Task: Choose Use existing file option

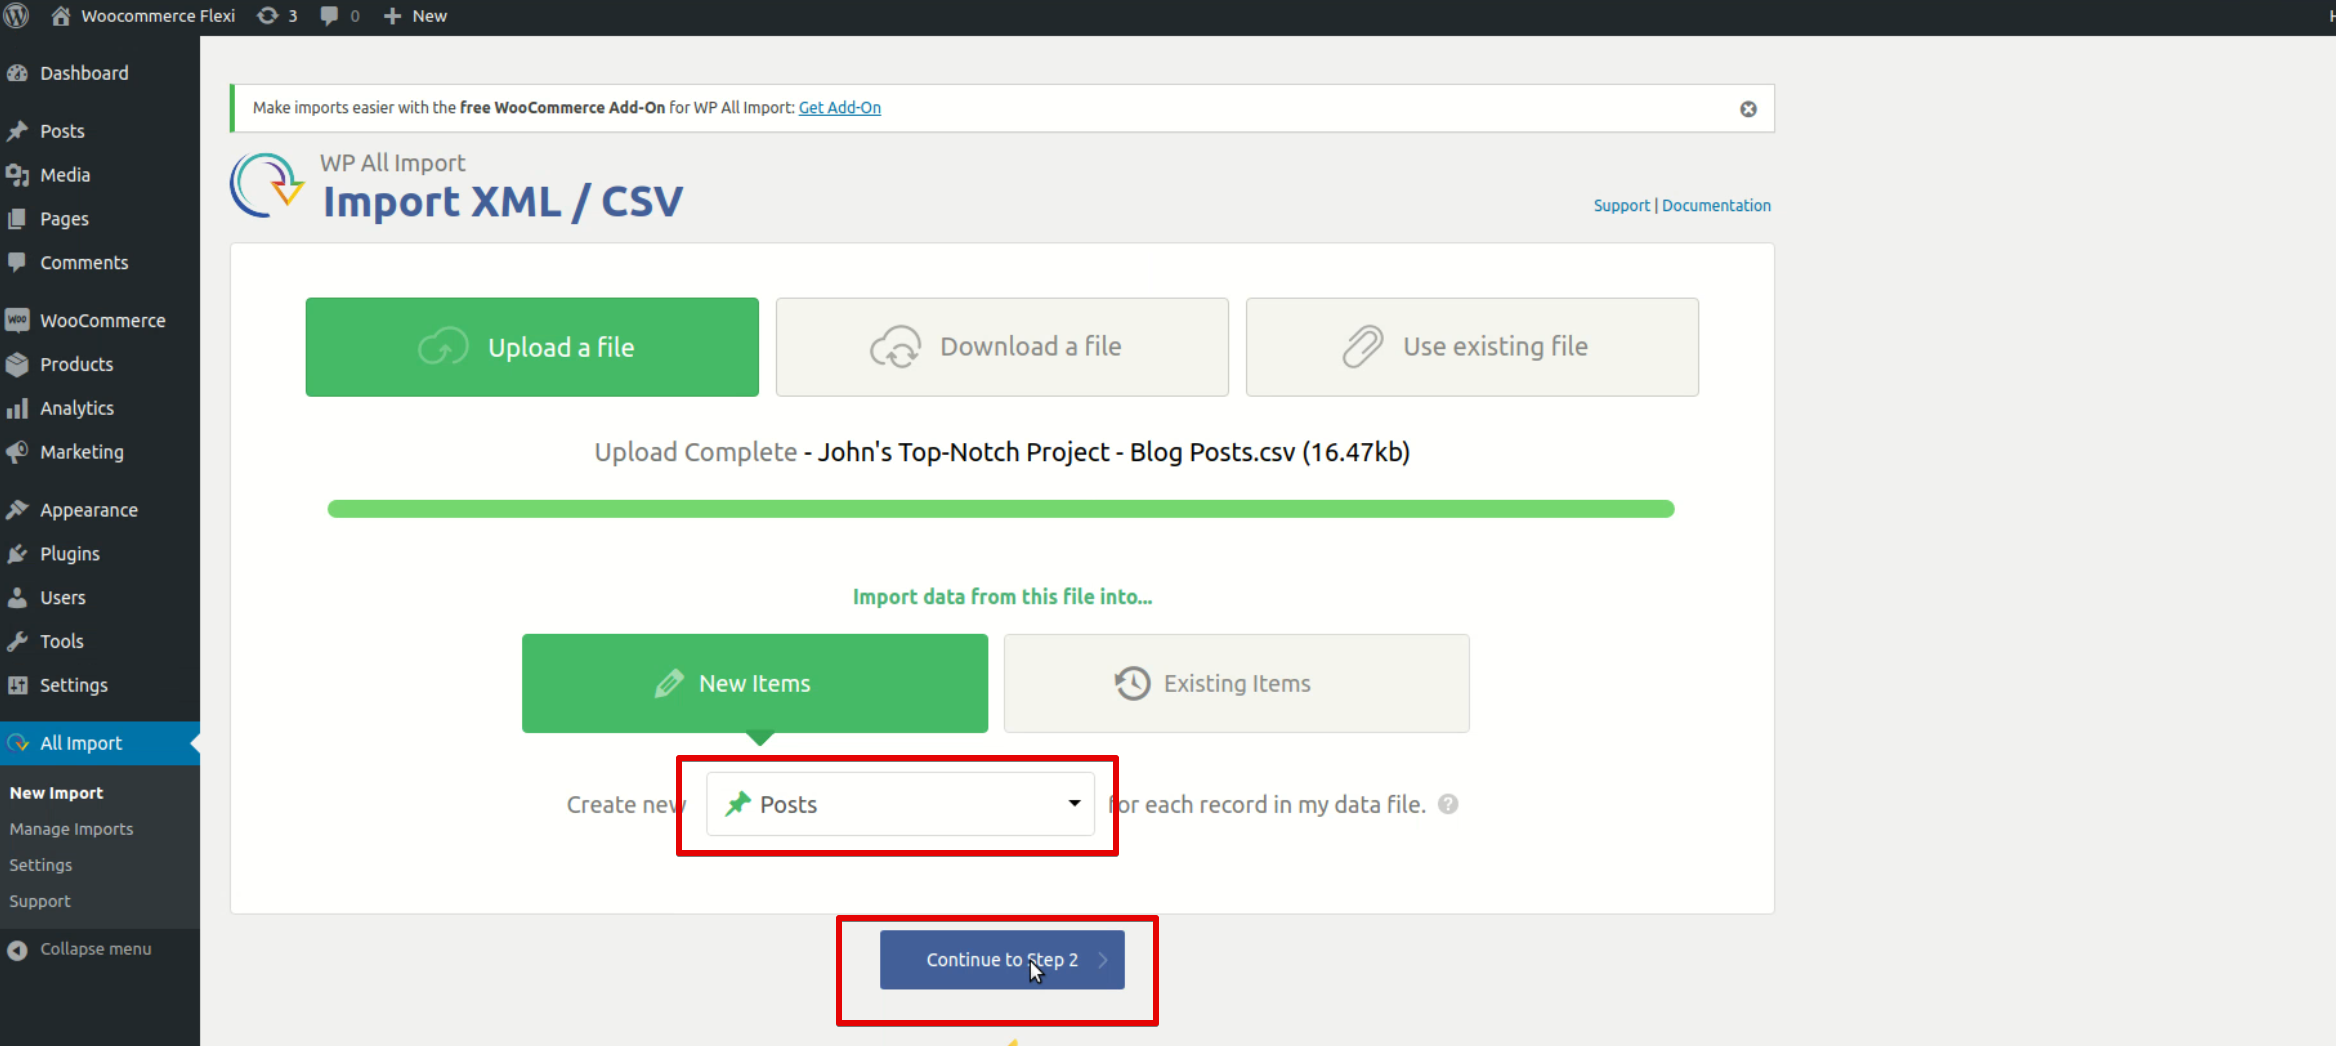Action: 1472,347
